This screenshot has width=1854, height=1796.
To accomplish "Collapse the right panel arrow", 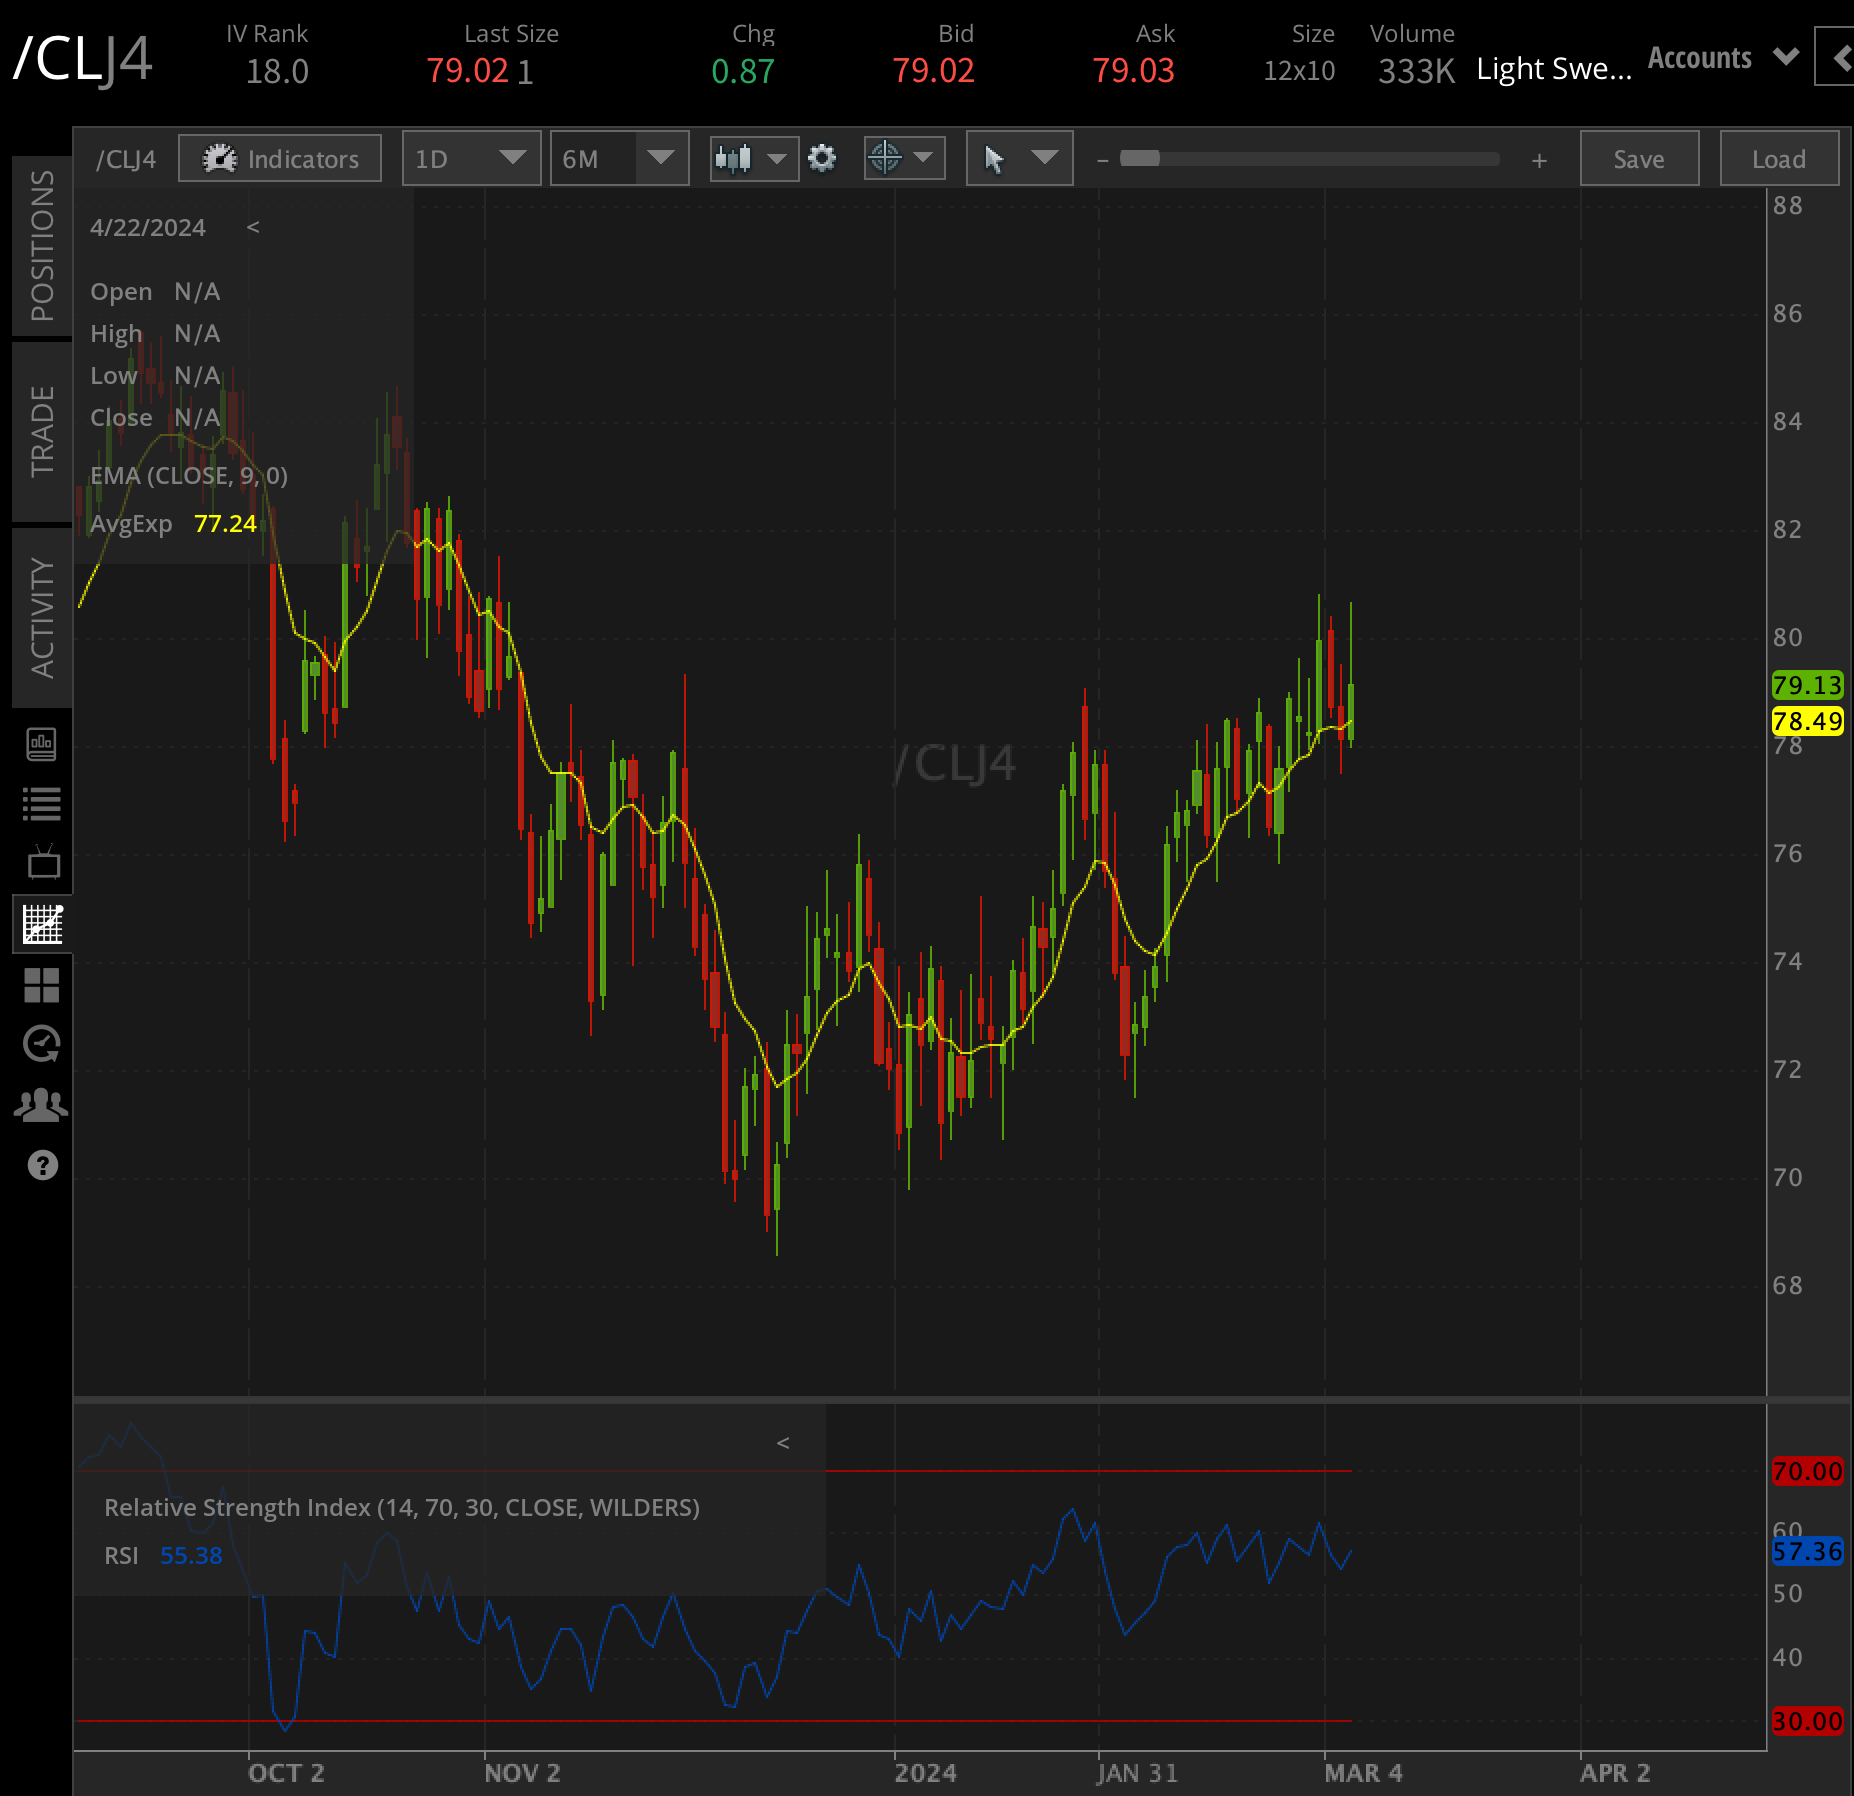I will (1837, 58).
